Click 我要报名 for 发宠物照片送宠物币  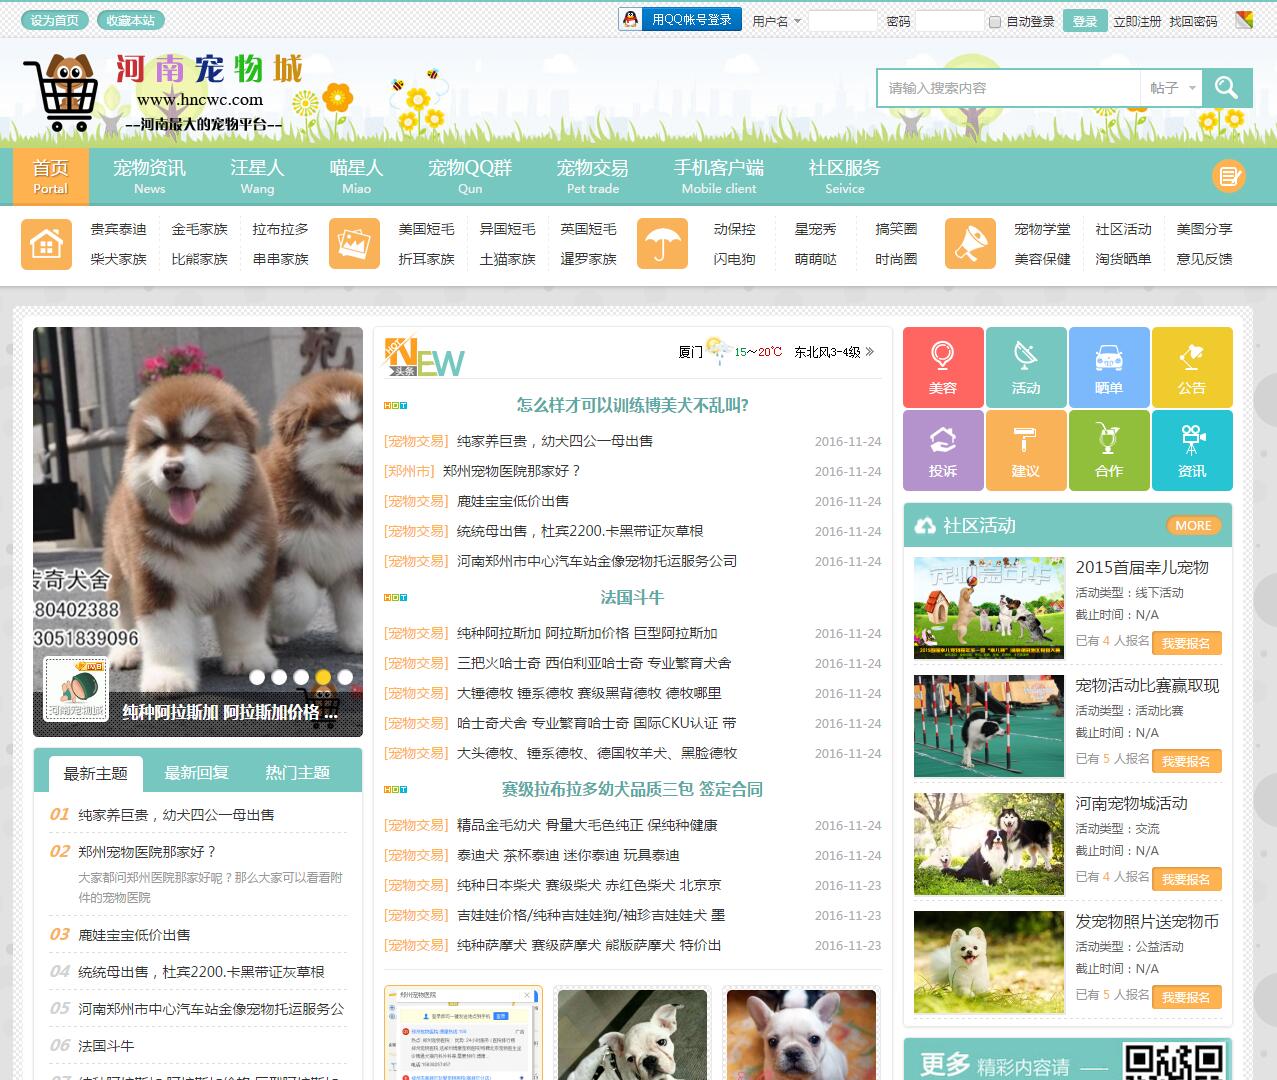[x=1186, y=997]
